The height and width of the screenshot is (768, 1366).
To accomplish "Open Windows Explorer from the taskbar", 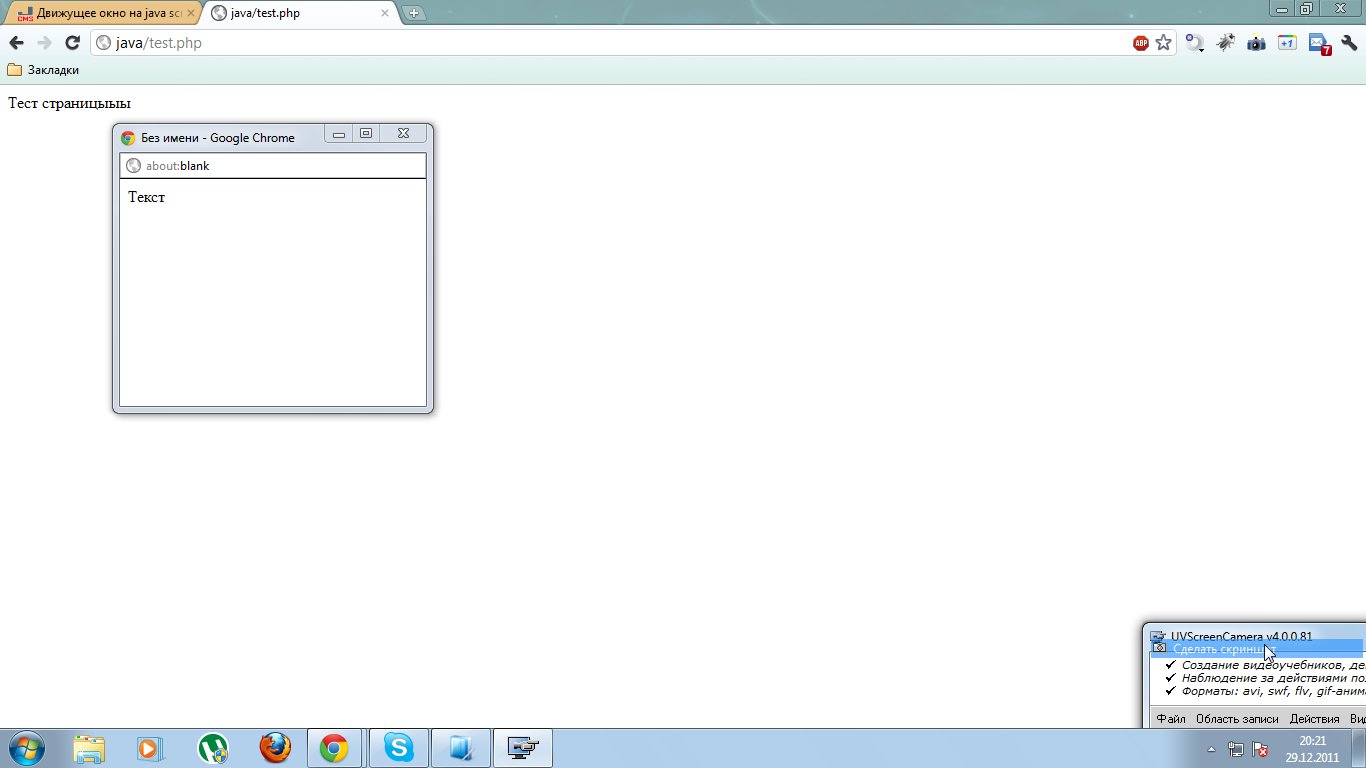I will tap(88, 748).
